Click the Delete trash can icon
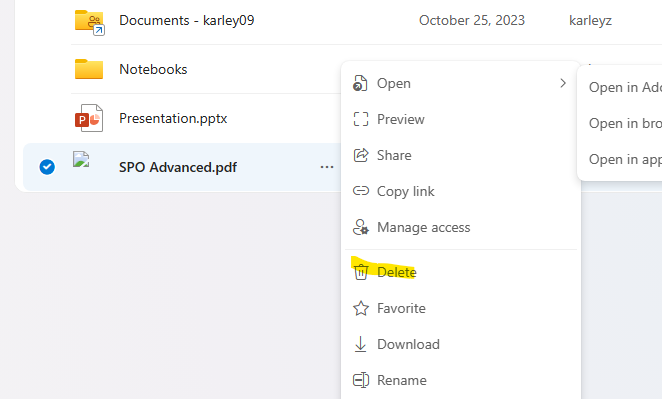This screenshot has width=662, height=399. click(361, 272)
